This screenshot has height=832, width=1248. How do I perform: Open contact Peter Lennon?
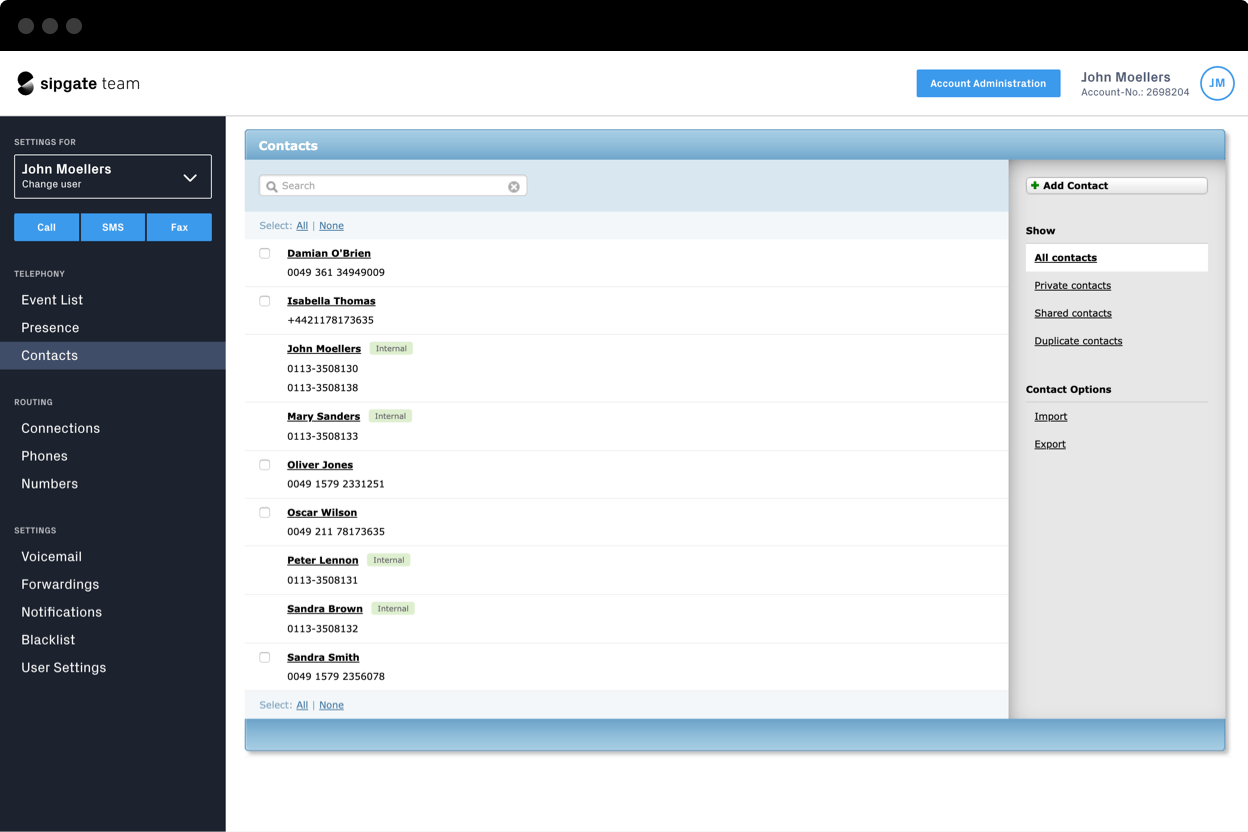[x=322, y=561]
